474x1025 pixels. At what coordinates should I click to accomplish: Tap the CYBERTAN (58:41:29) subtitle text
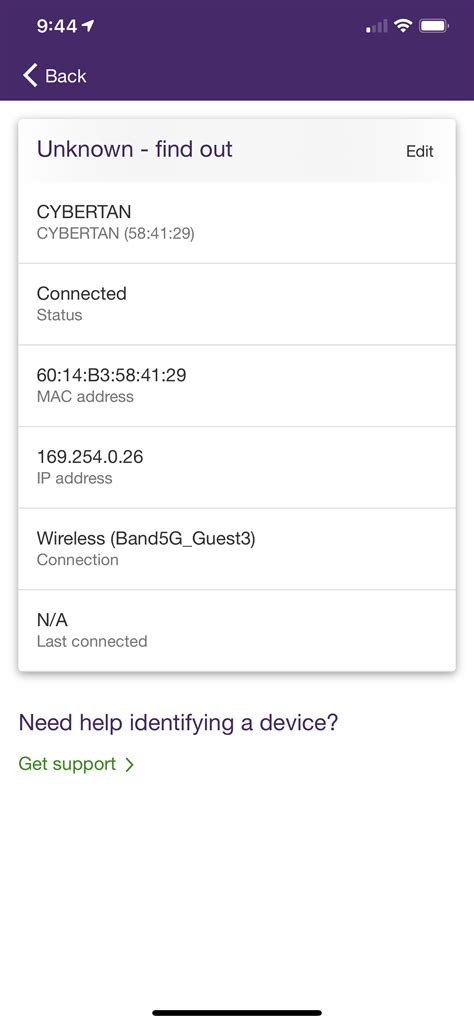point(116,233)
